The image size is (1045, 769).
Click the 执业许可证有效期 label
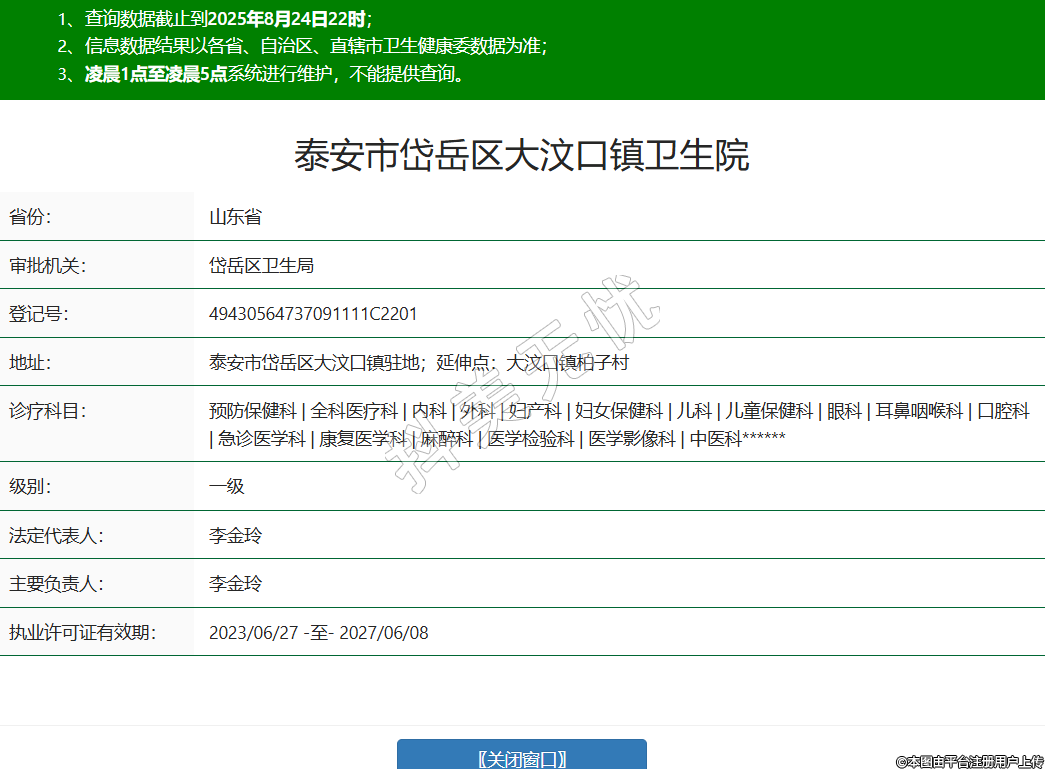pos(83,633)
